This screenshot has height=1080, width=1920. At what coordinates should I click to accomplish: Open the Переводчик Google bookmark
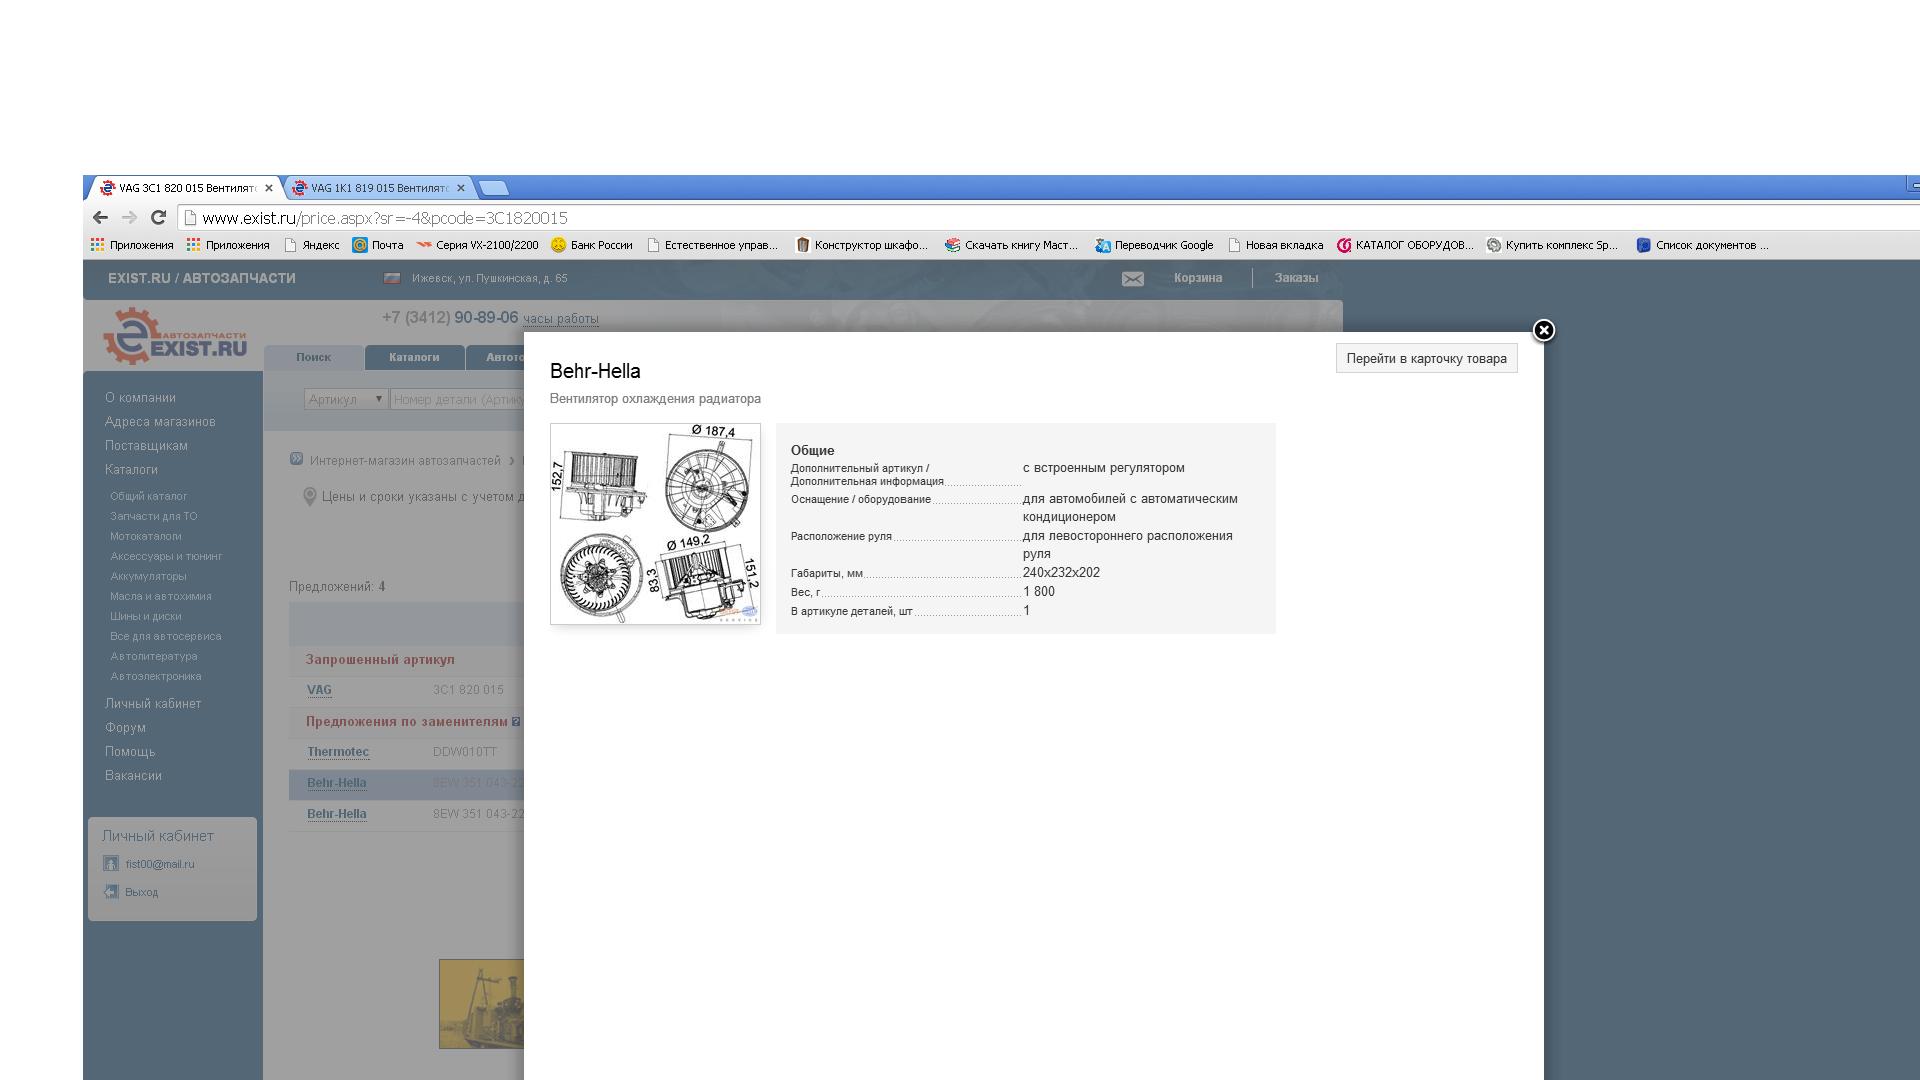tap(1154, 245)
